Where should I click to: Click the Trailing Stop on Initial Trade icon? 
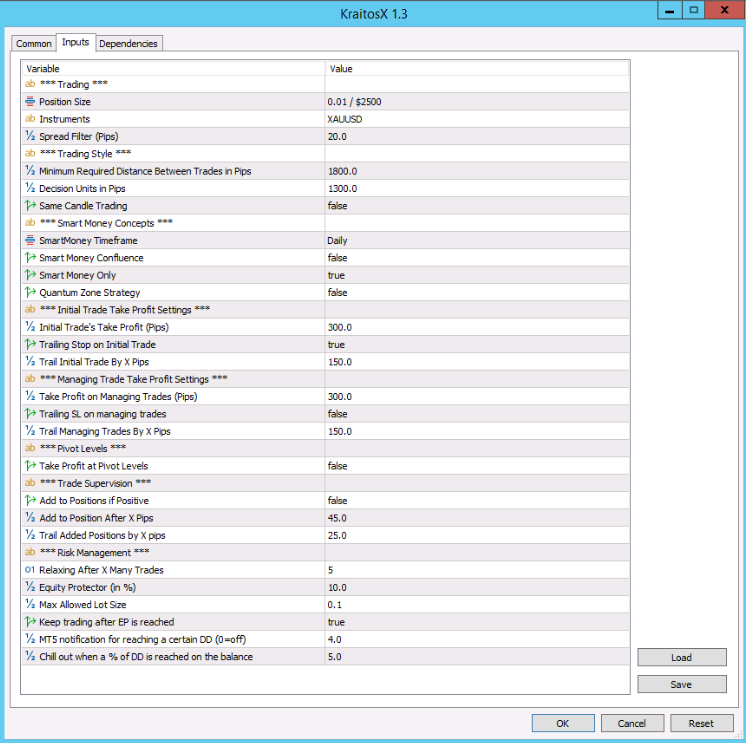coord(30,344)
